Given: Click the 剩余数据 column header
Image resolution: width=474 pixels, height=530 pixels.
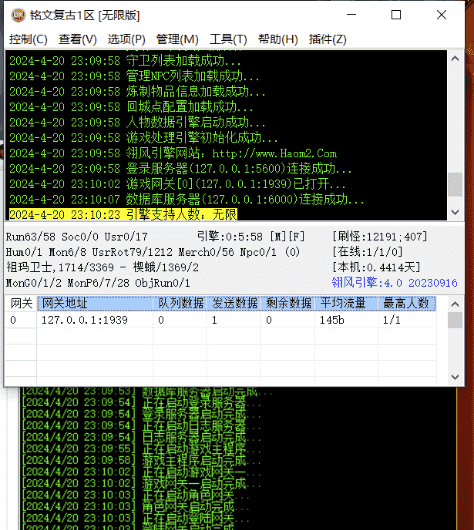Looking at the screenshot, I should click(x=288, y=303).
